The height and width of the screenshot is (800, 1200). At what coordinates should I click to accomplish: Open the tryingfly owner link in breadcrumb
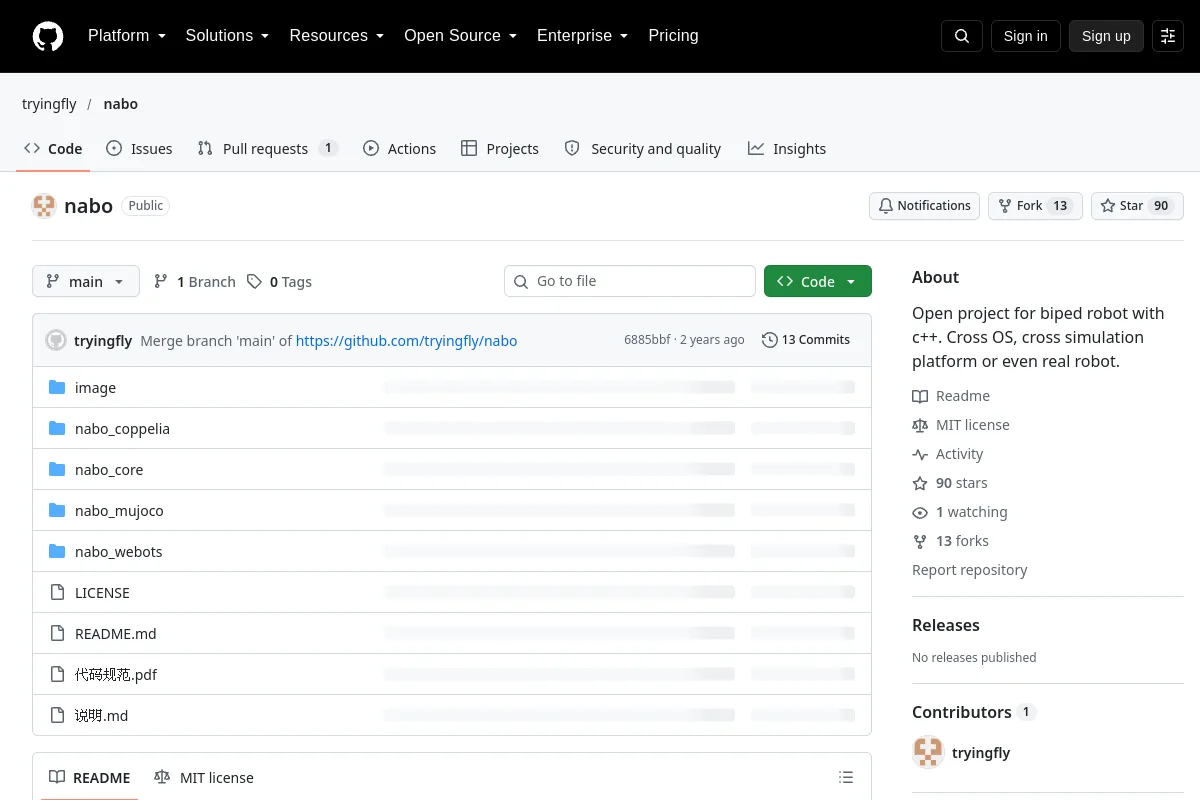tap(49, 104)
